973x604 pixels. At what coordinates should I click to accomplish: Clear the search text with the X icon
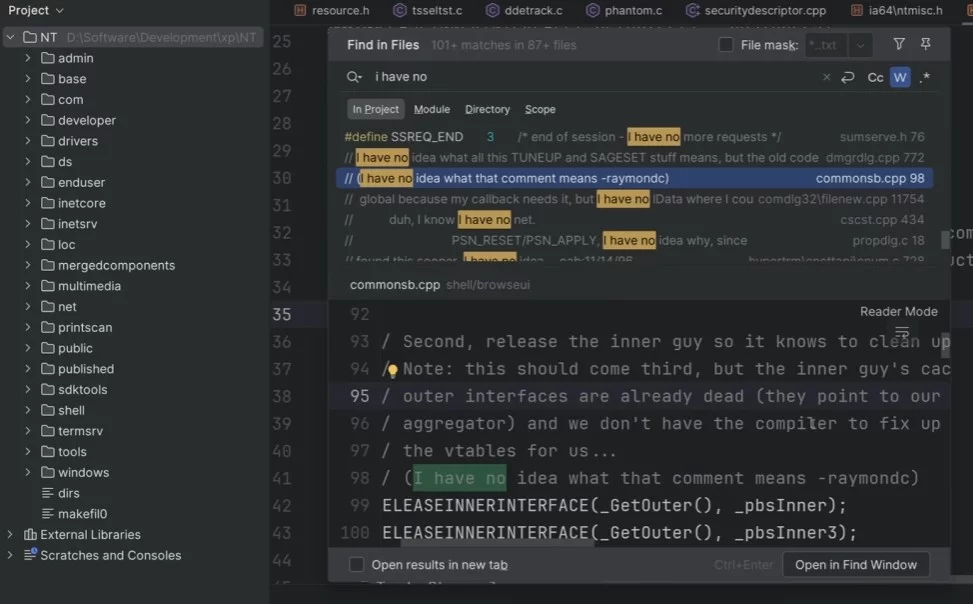pyautogui.click(x=826, y=77)
